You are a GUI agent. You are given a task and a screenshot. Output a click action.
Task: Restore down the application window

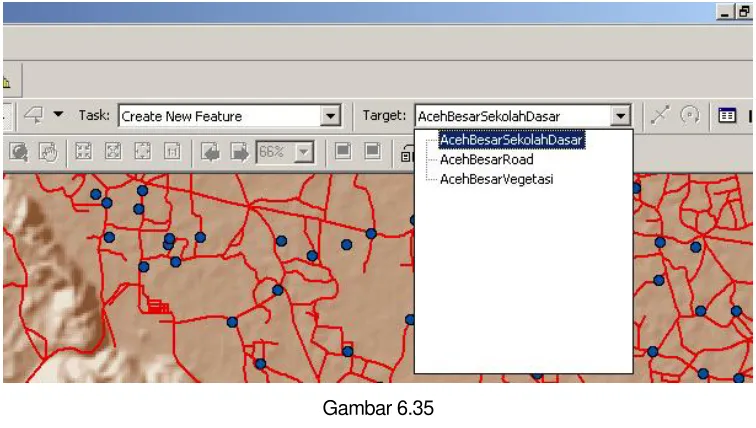pos(744,13)
